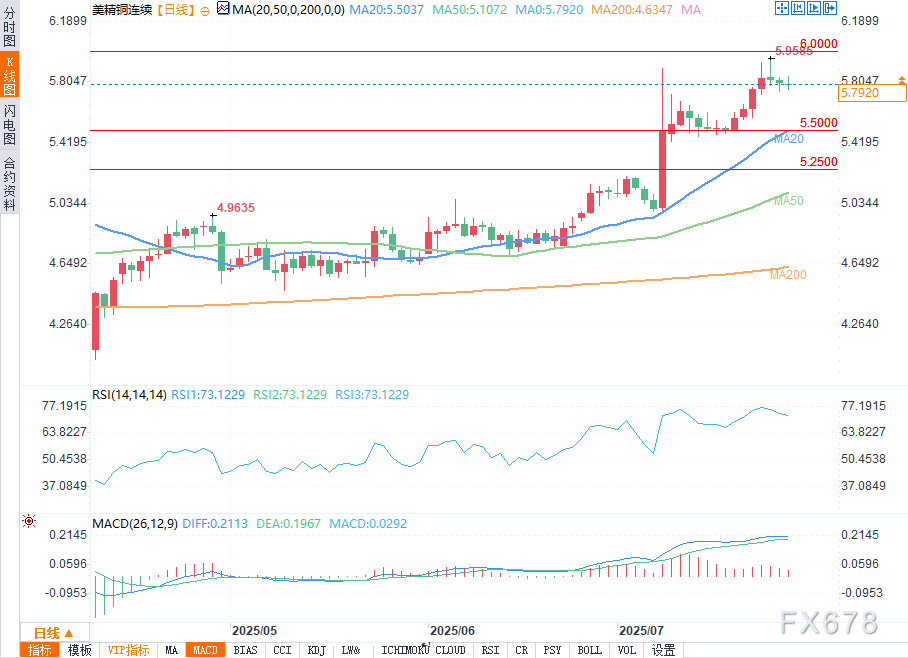This screenshot has width=908, height=658.
Task: Toggle the MACD indicator button
Action: [205, 650]
